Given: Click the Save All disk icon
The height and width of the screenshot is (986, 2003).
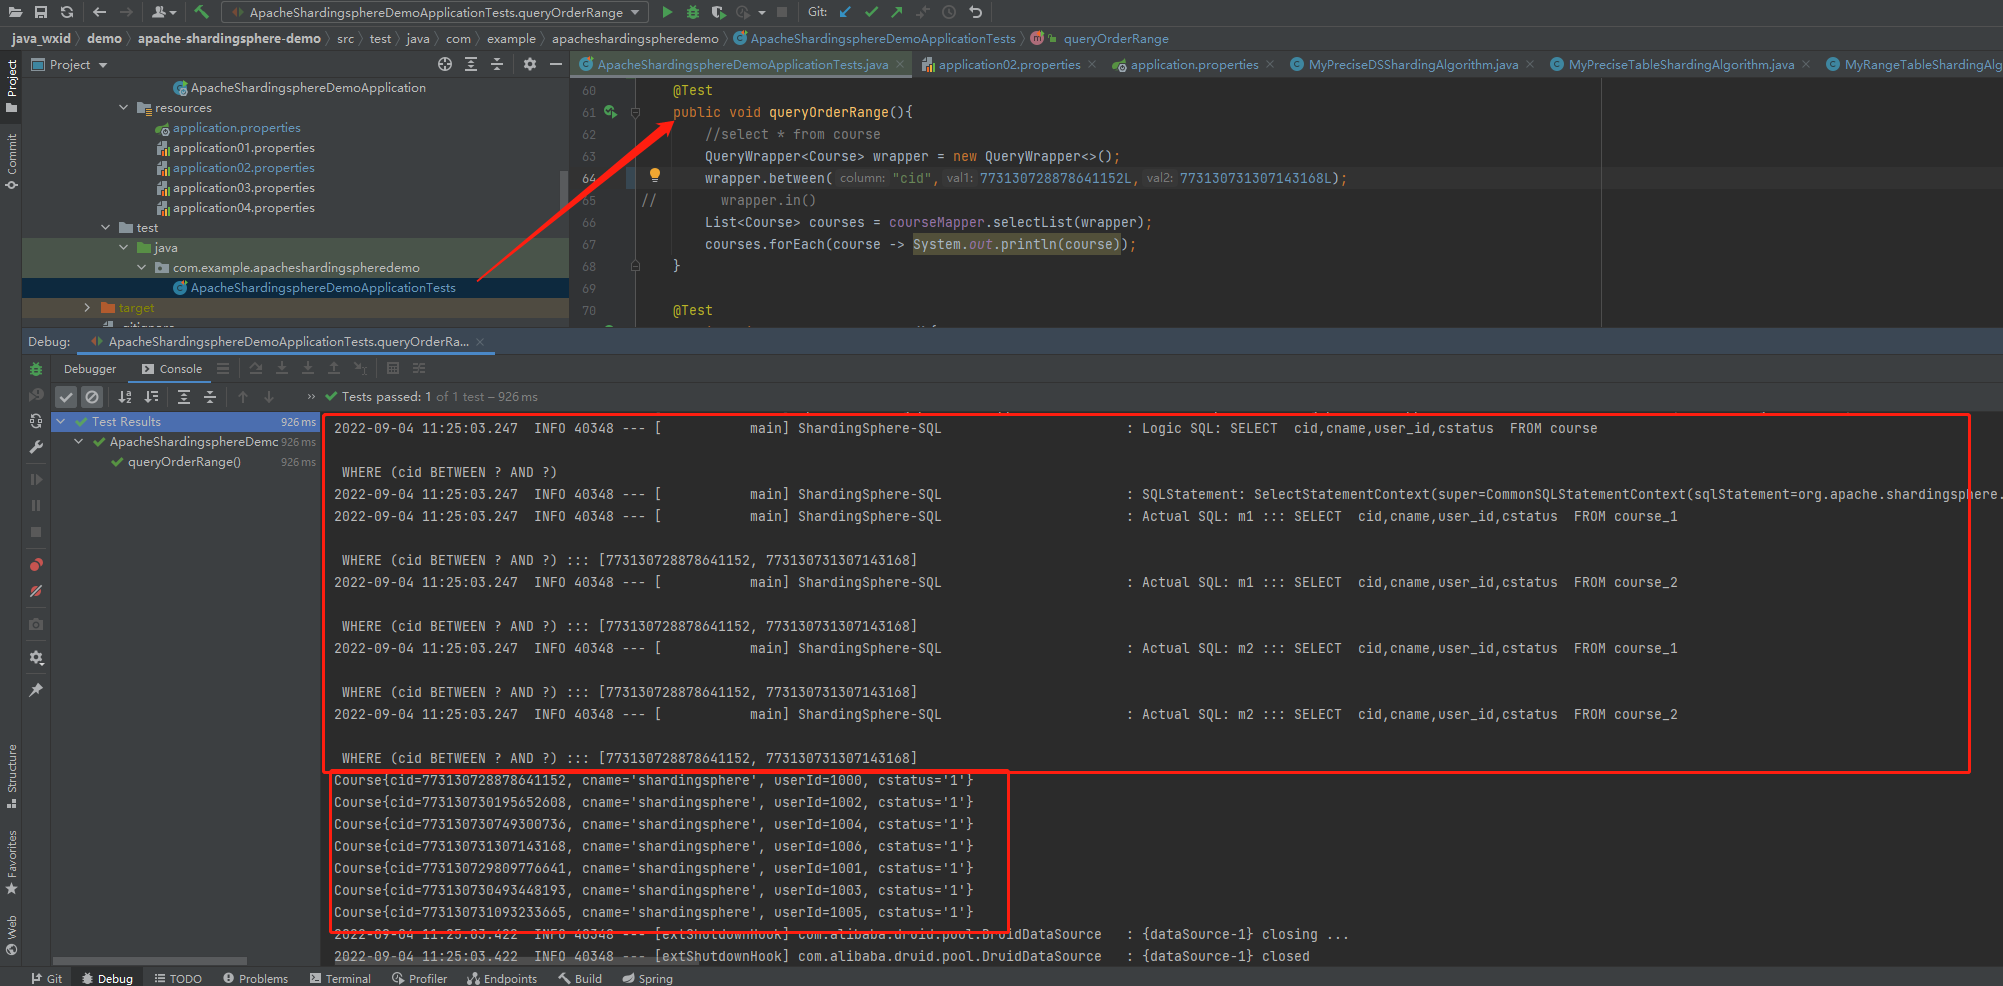Looking at the screenshot, I should 41,12.
